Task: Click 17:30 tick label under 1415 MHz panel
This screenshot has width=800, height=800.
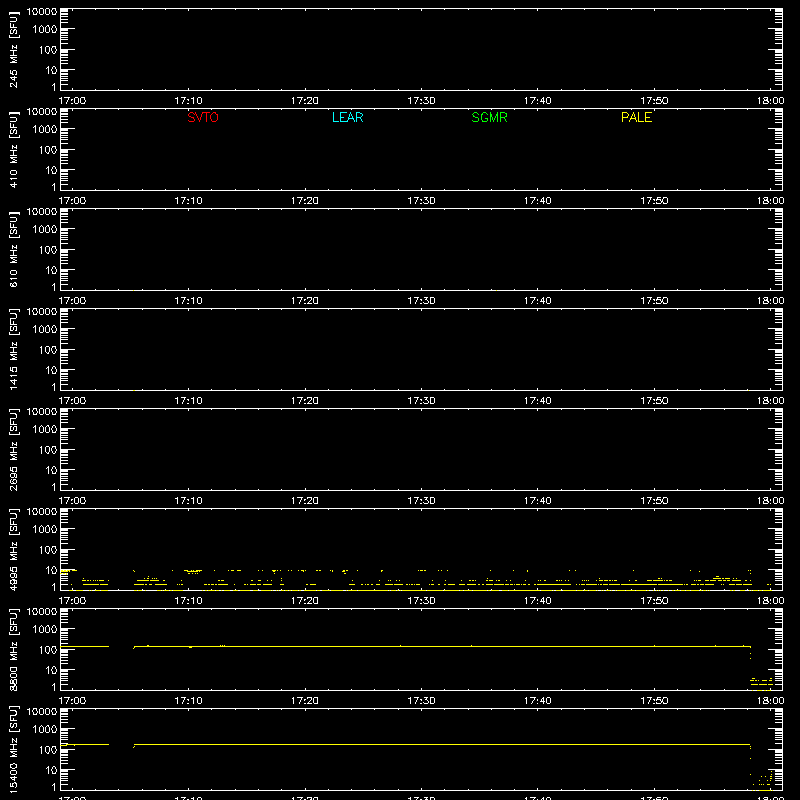Action: tap(421, 401)
